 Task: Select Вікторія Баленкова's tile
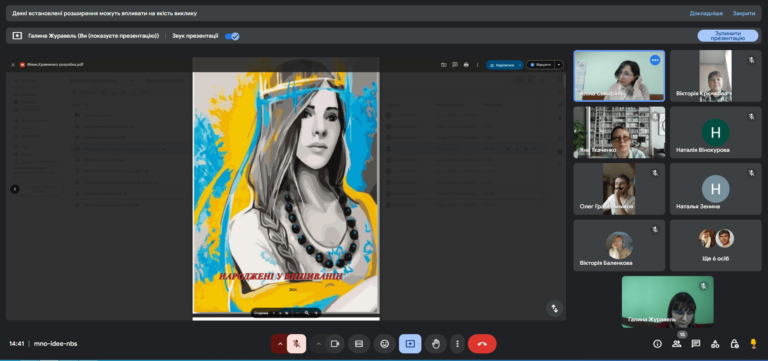tap(619, 245)
